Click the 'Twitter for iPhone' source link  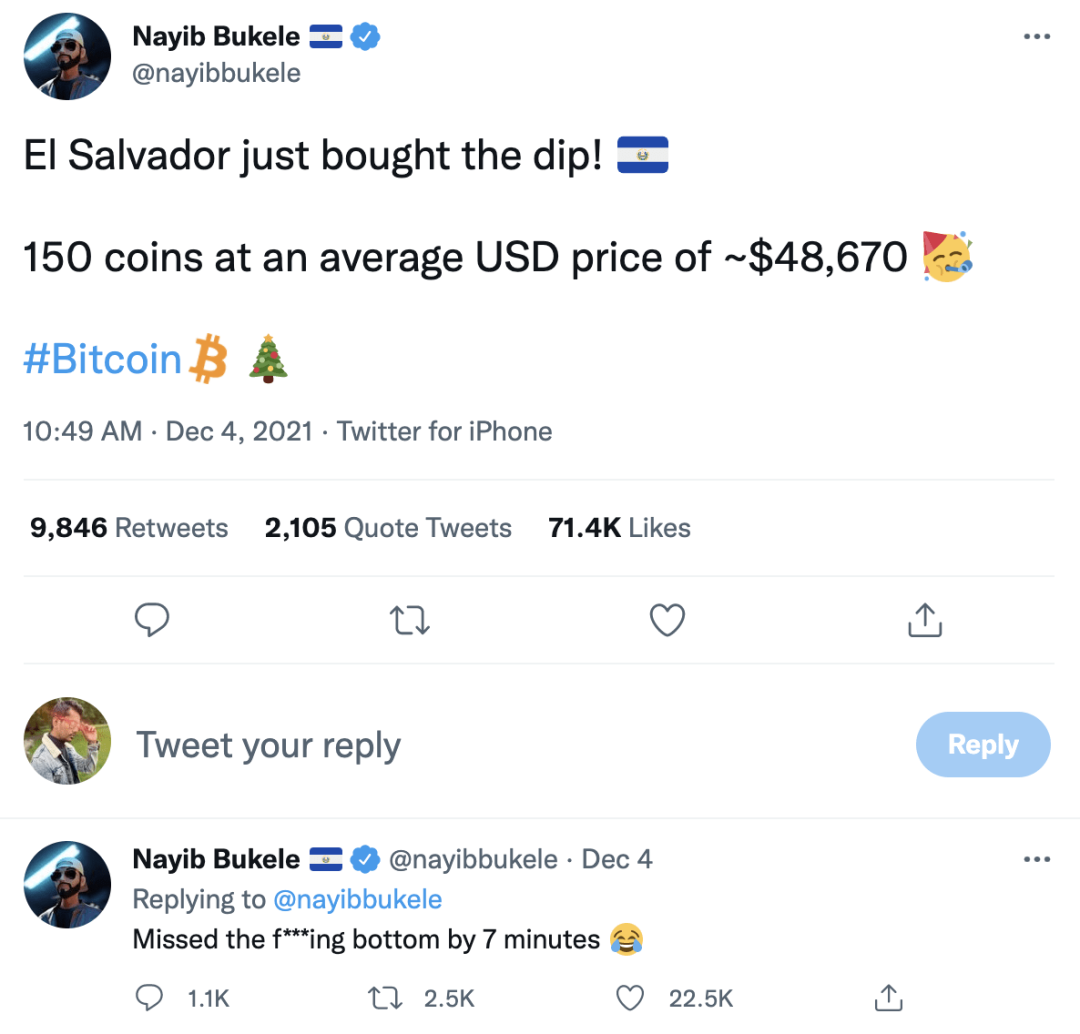click(444, 432)
